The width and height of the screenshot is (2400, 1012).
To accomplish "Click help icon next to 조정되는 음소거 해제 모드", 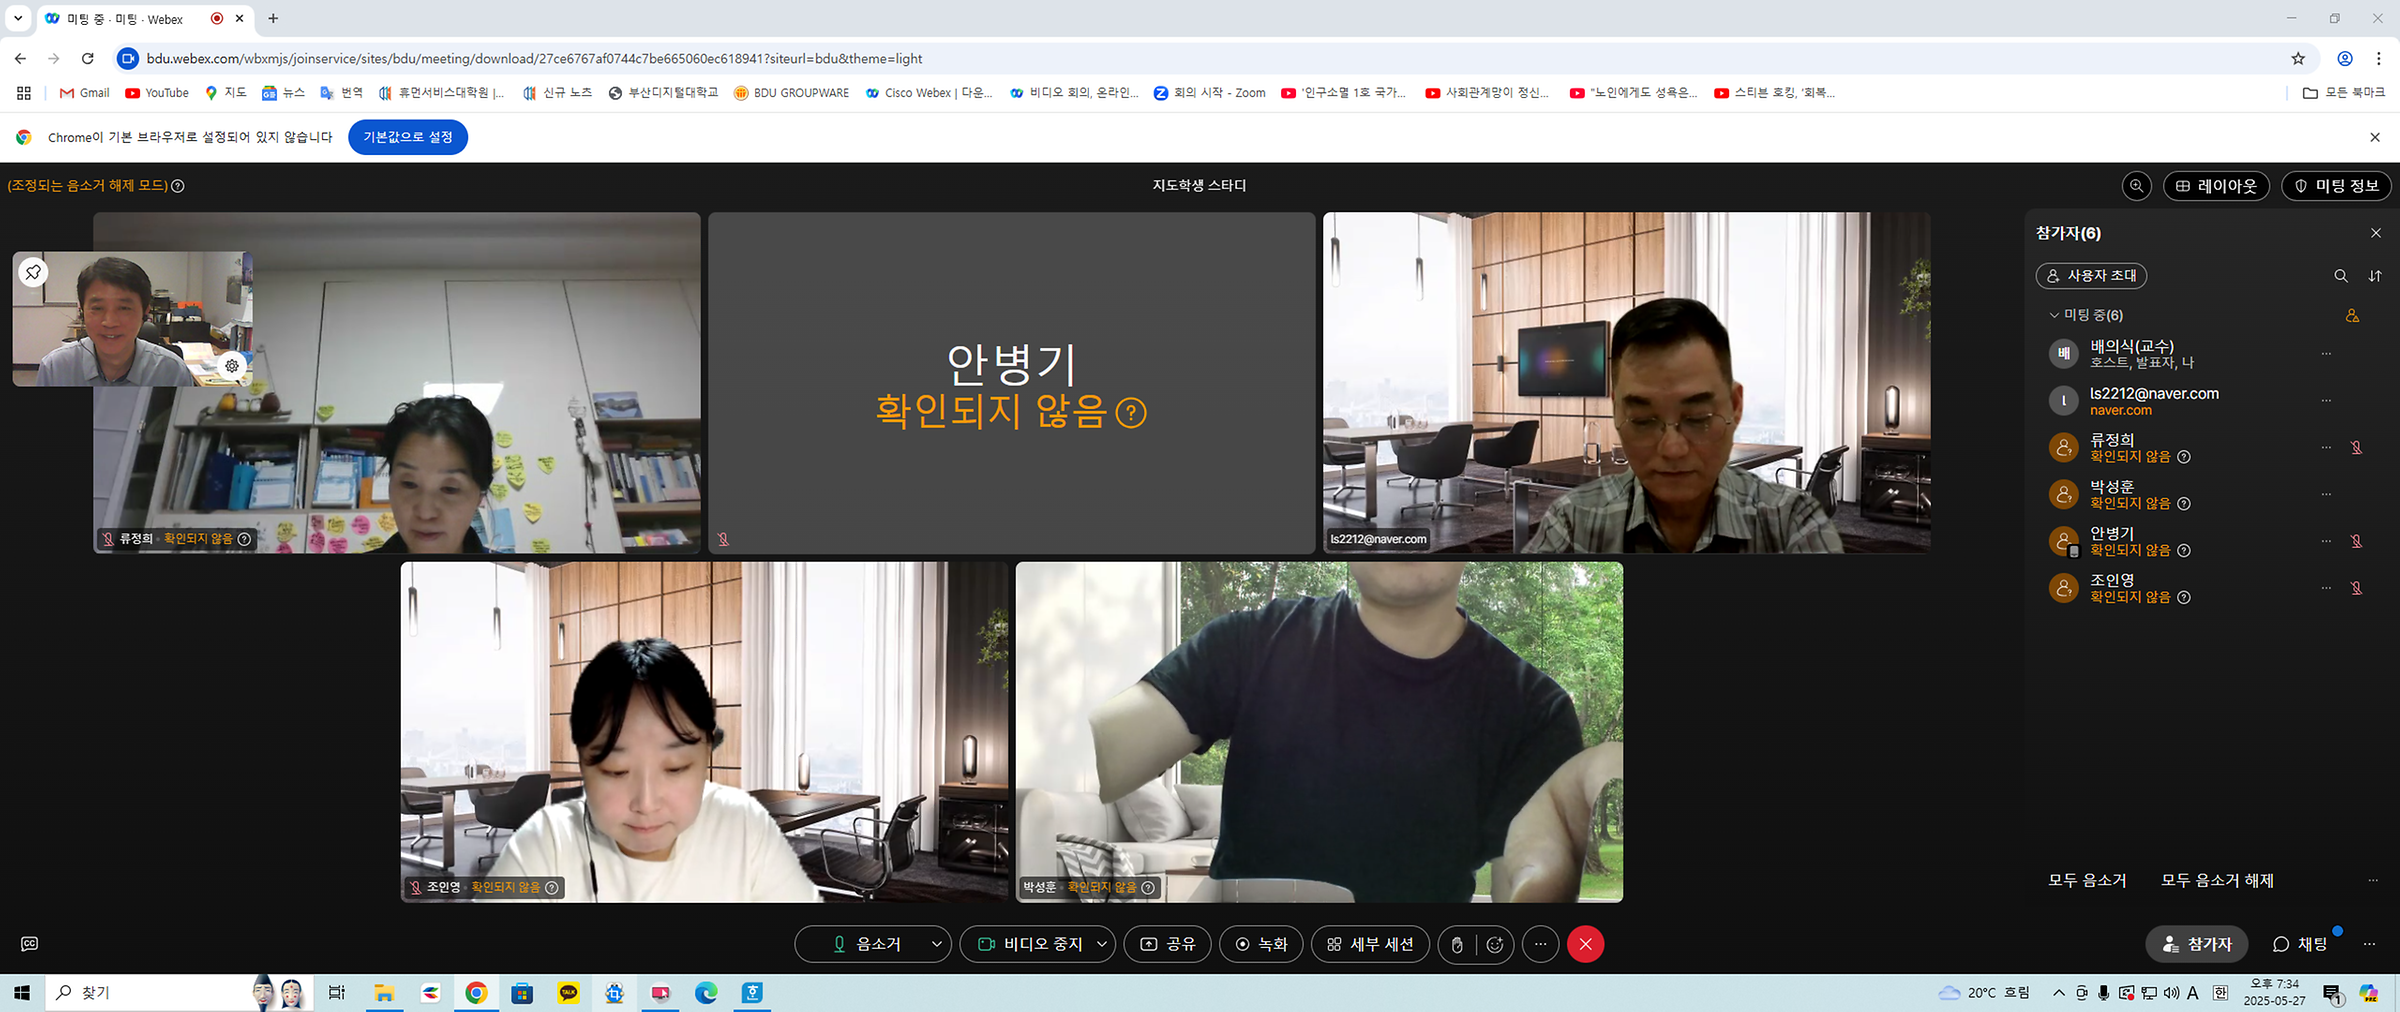I will point(178,186).
